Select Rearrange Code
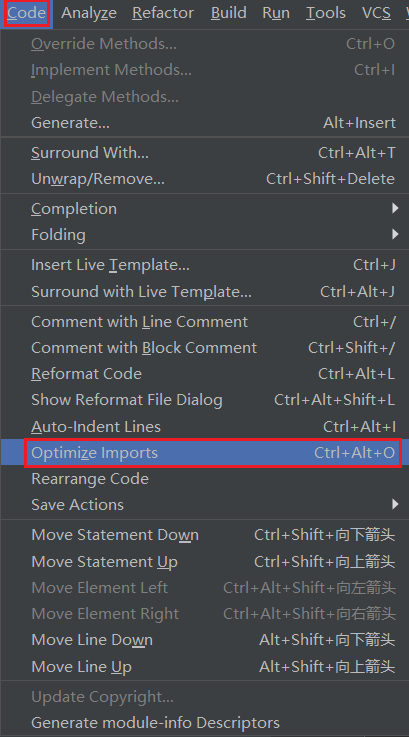 [x=204, y=478]
